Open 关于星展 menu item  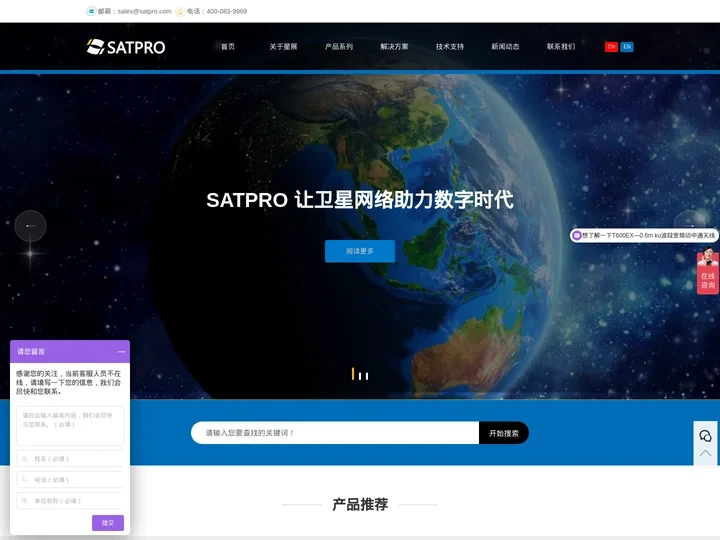click(x=283, y=46)
